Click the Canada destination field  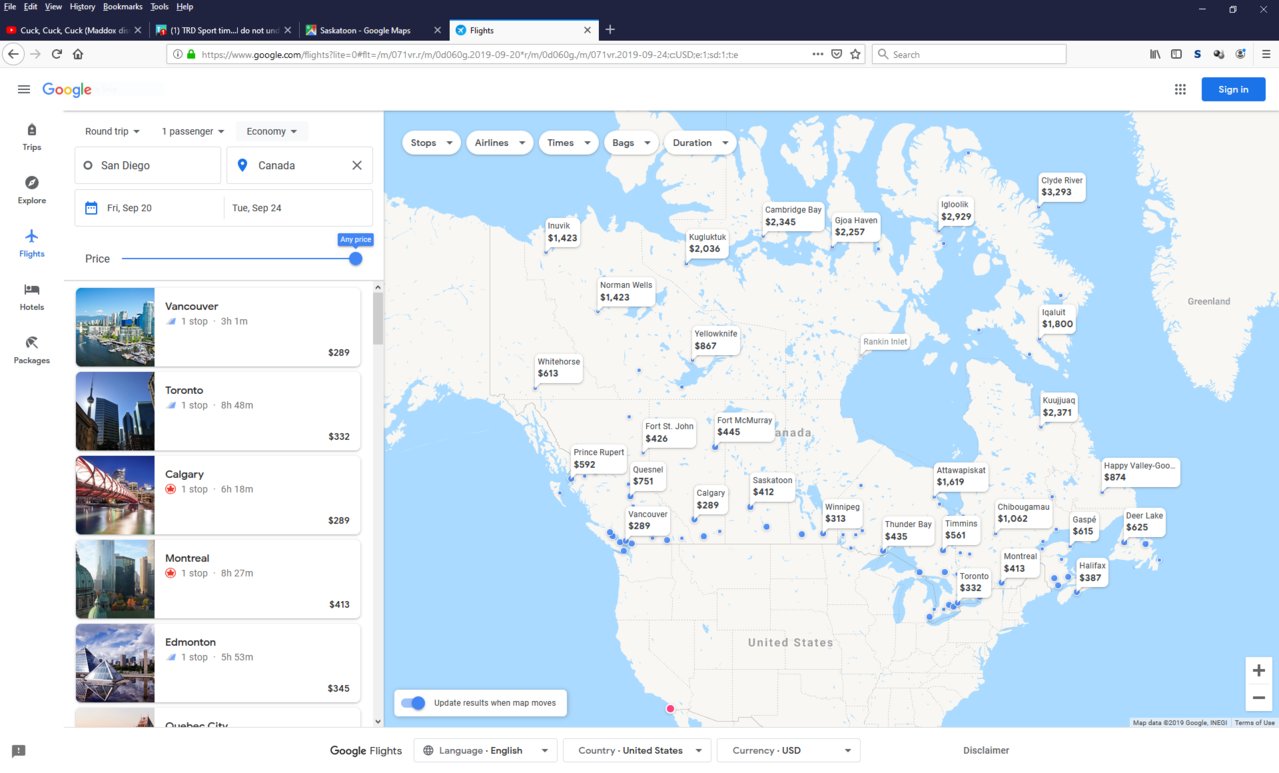[x=299, y=165]
